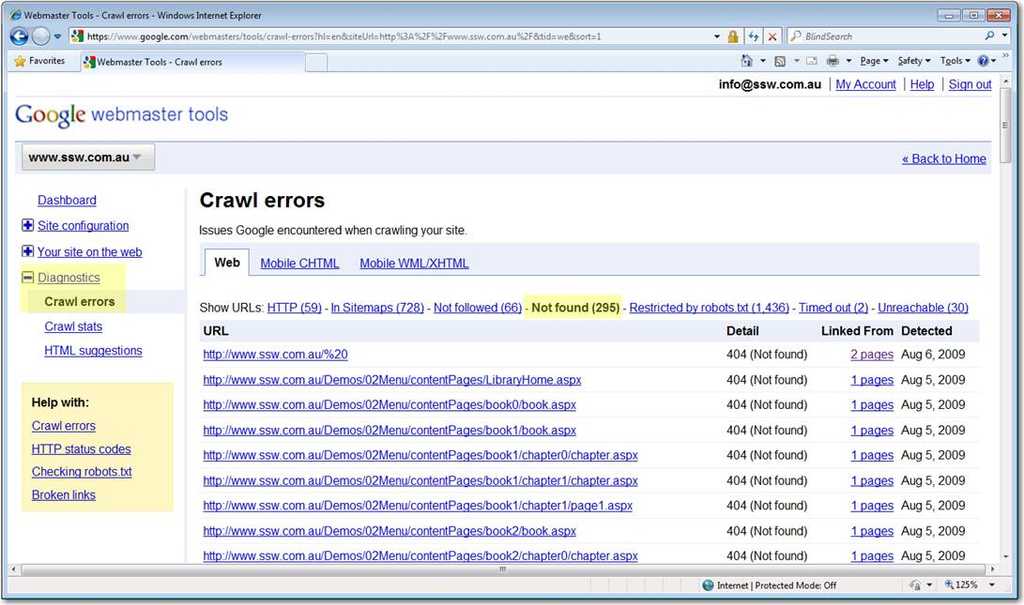Sign out of Webmaster Tools

click(x=969, y=84)
